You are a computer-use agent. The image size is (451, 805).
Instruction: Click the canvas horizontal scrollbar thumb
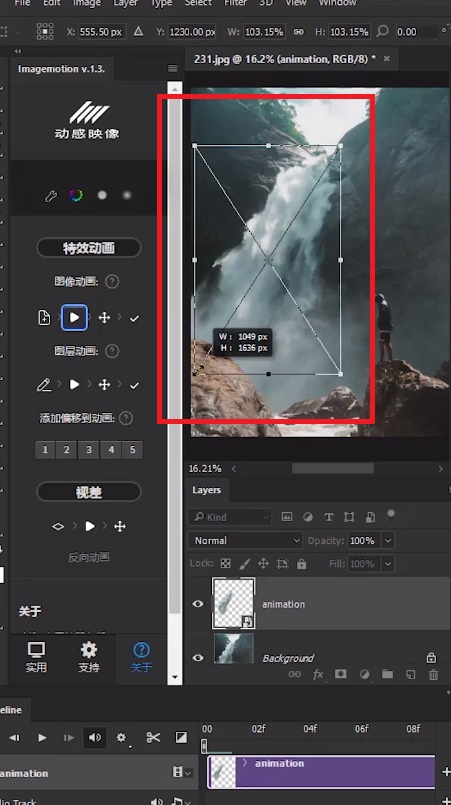pyautogui.click(x=333, y=468)
